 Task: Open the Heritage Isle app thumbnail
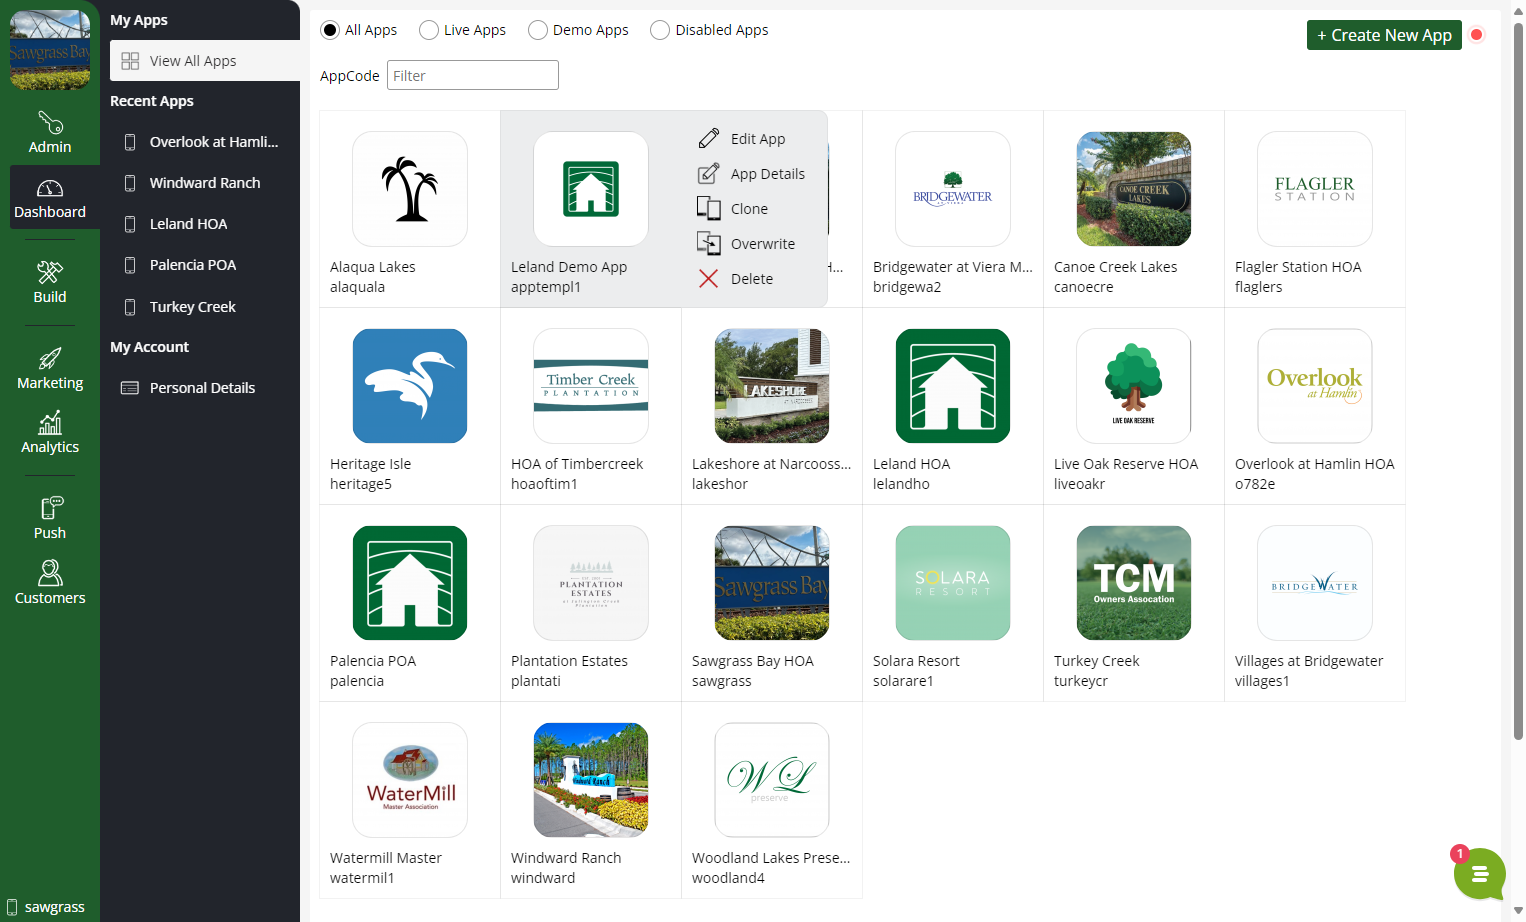(x=410, y=386)
